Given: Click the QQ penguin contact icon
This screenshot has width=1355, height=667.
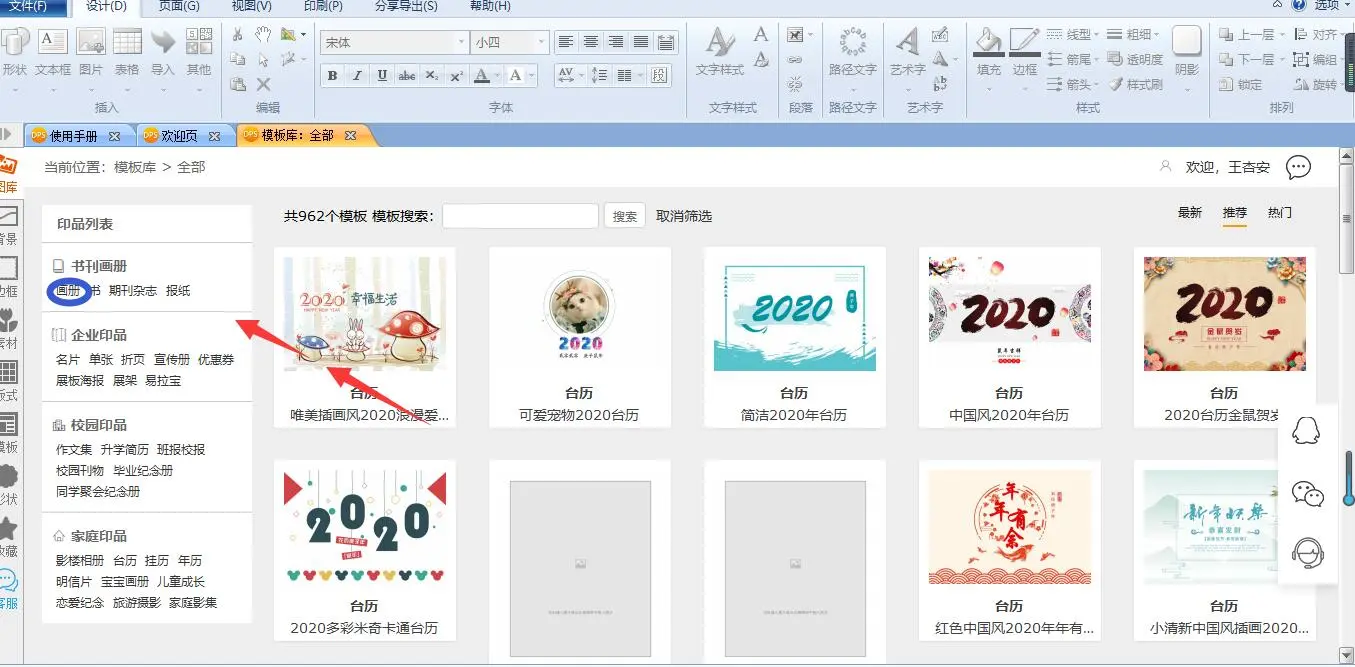Looking at the screenshot, I should [x=1307, y=431].
